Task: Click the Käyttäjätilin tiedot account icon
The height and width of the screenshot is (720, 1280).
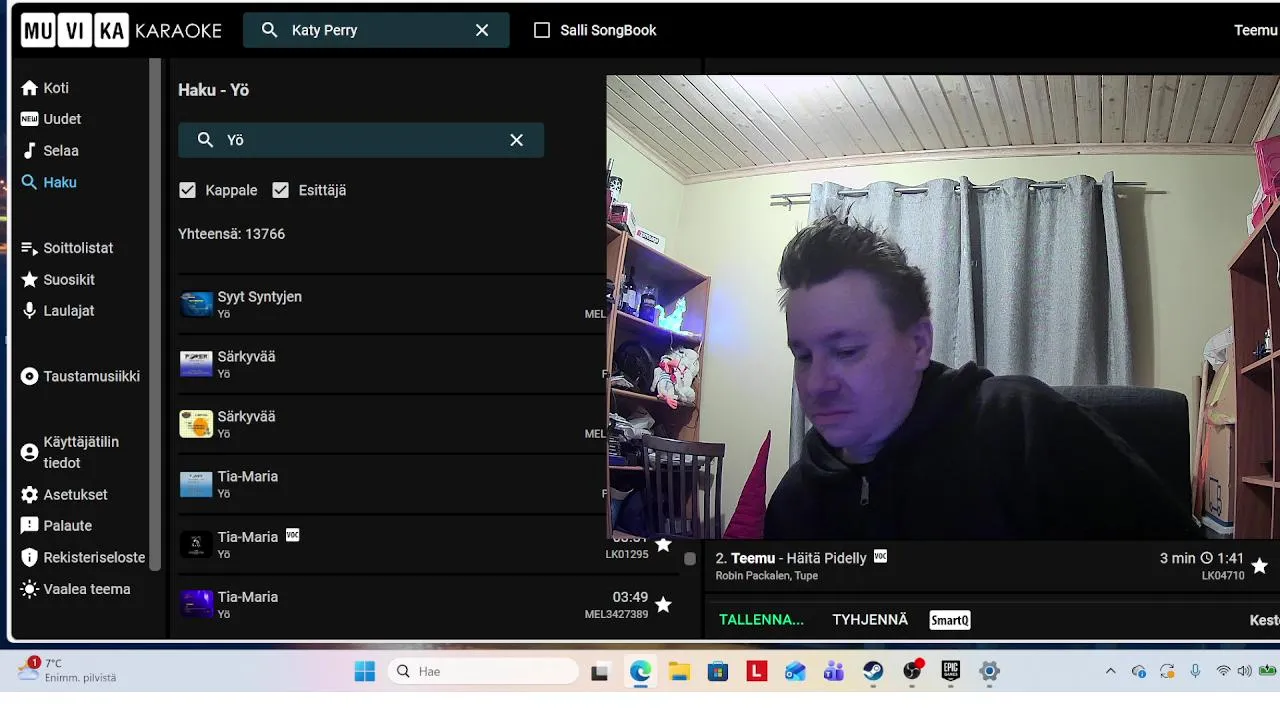Action: (29, 452)
